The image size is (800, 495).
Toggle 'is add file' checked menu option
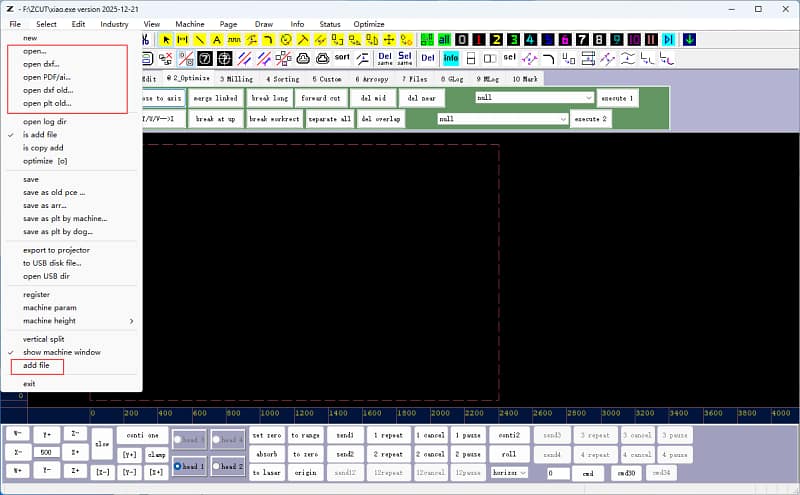(x=40, y=135)
